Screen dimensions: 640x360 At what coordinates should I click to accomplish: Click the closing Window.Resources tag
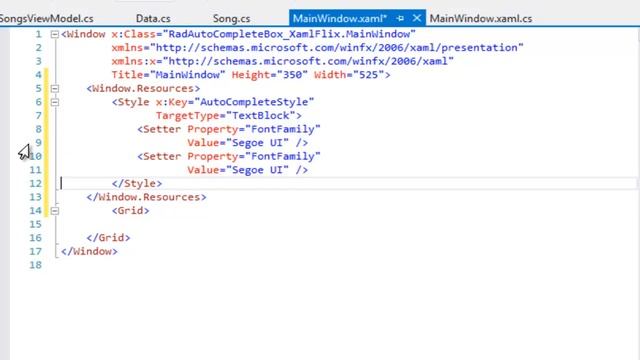point(147,197)
